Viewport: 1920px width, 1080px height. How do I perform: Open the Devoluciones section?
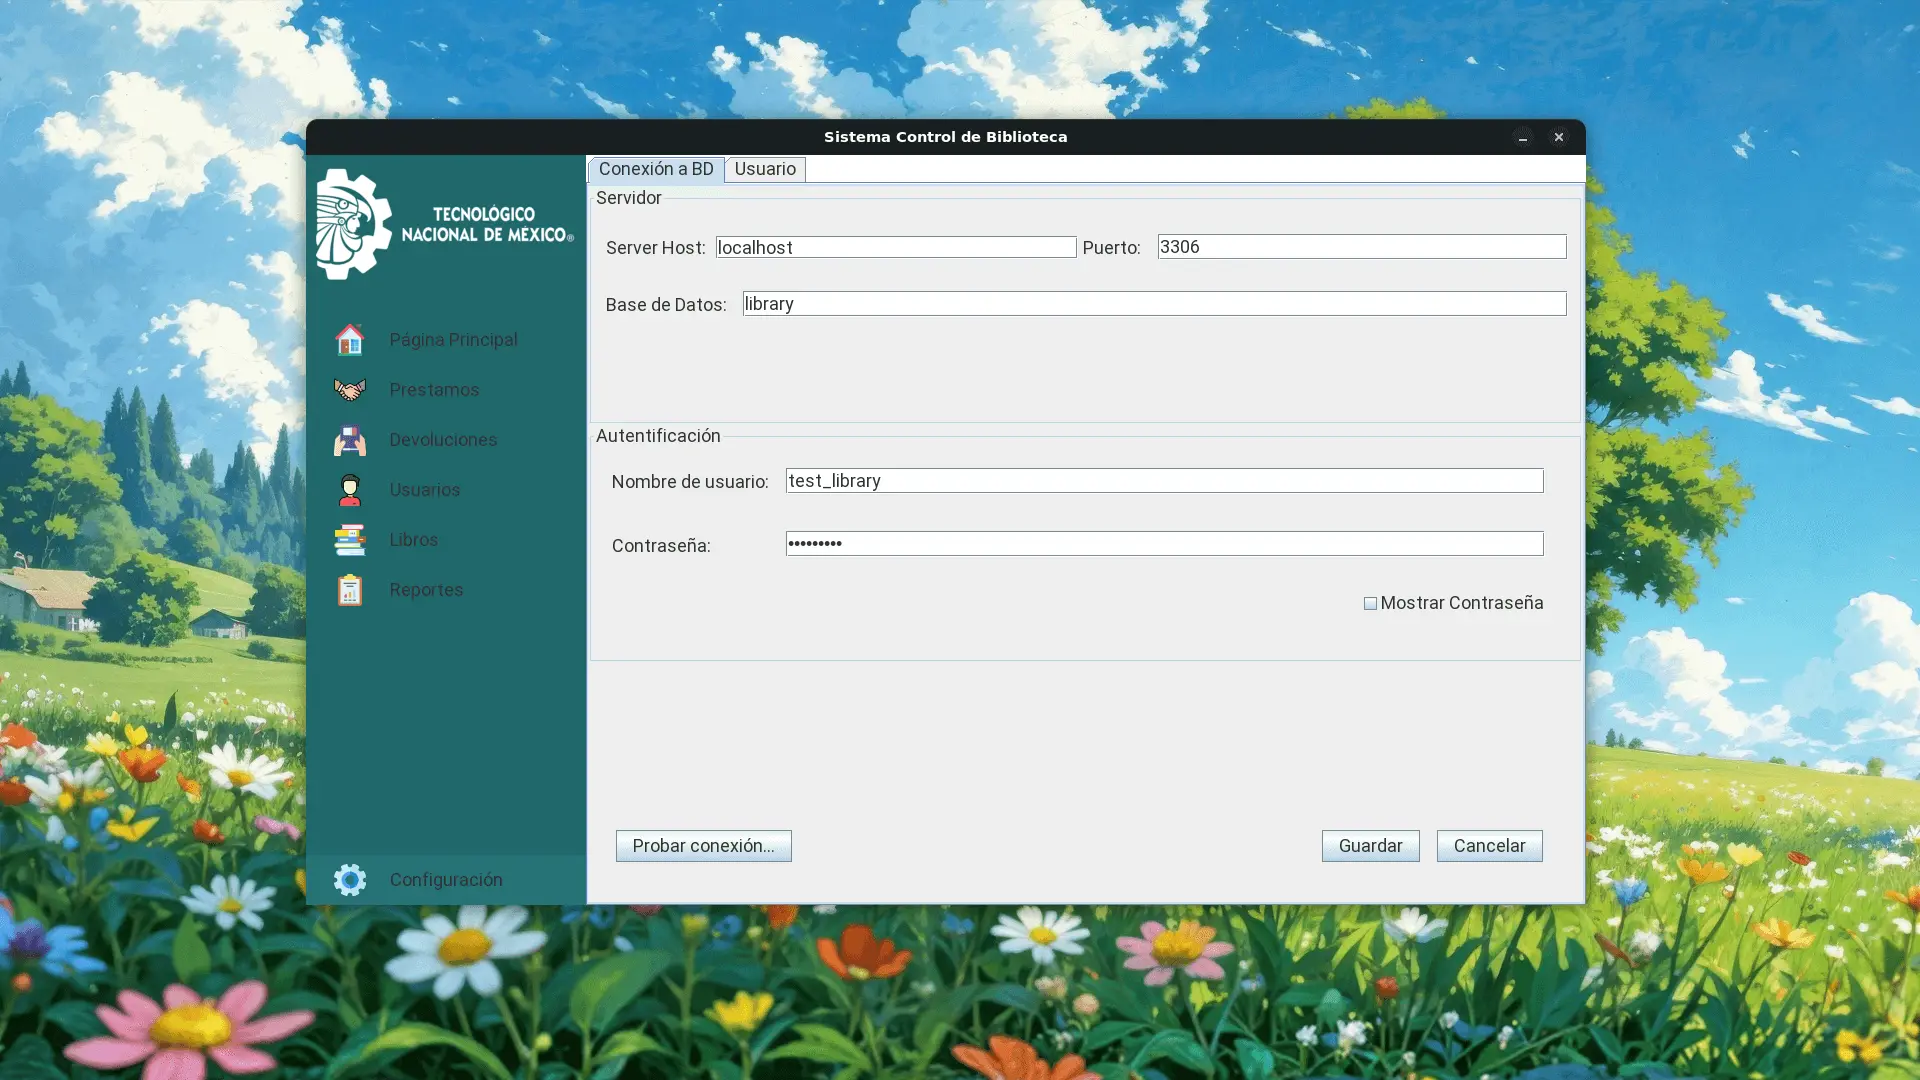446,439
